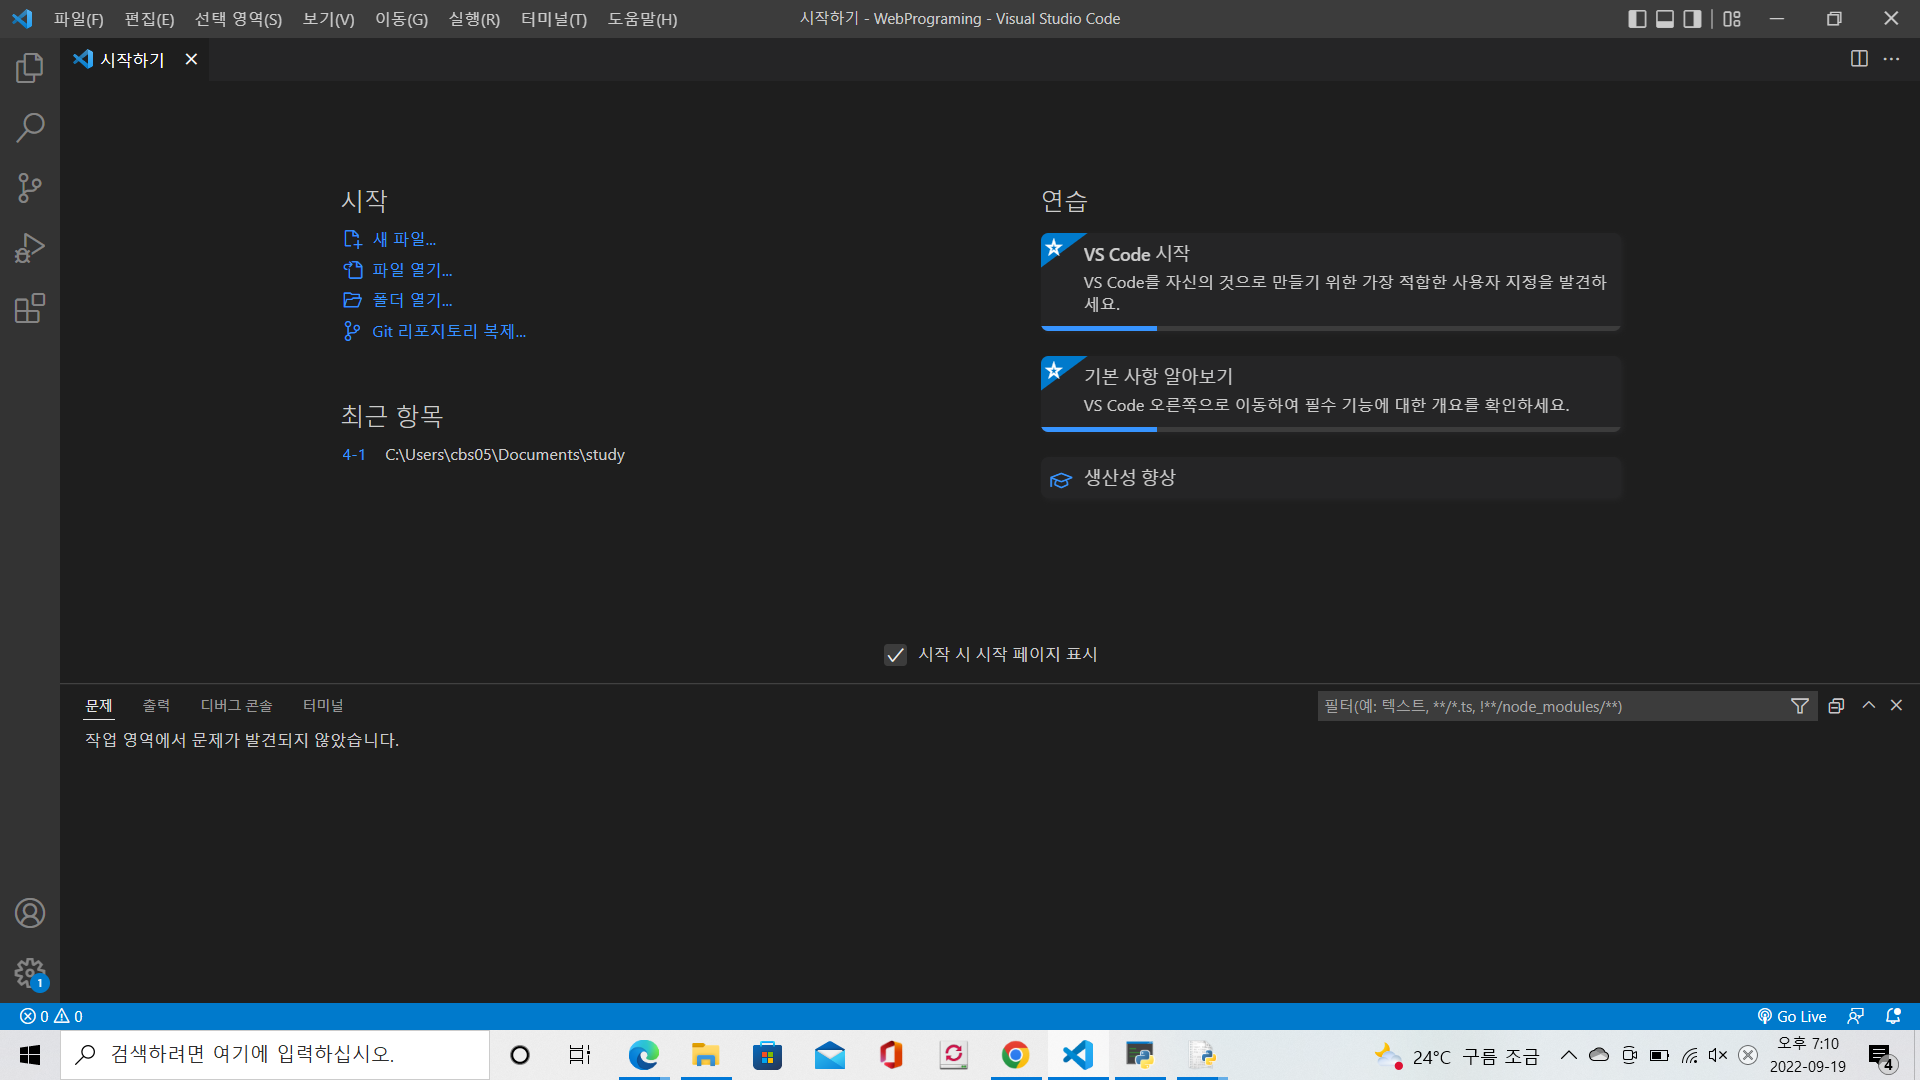Open the Extensions view

point(30,308)
